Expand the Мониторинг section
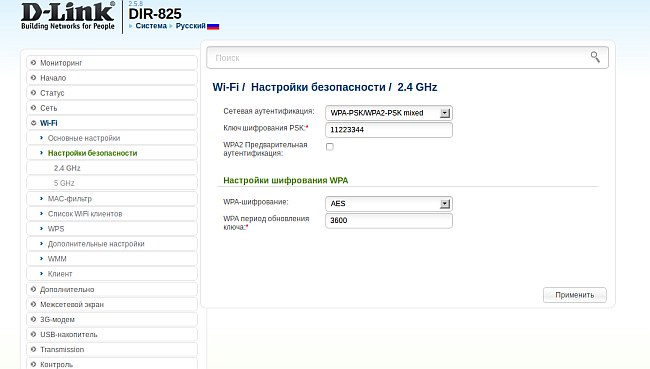The height and width of the screenshot is (369, 650). pyautogui.click(x=112, y=63)
